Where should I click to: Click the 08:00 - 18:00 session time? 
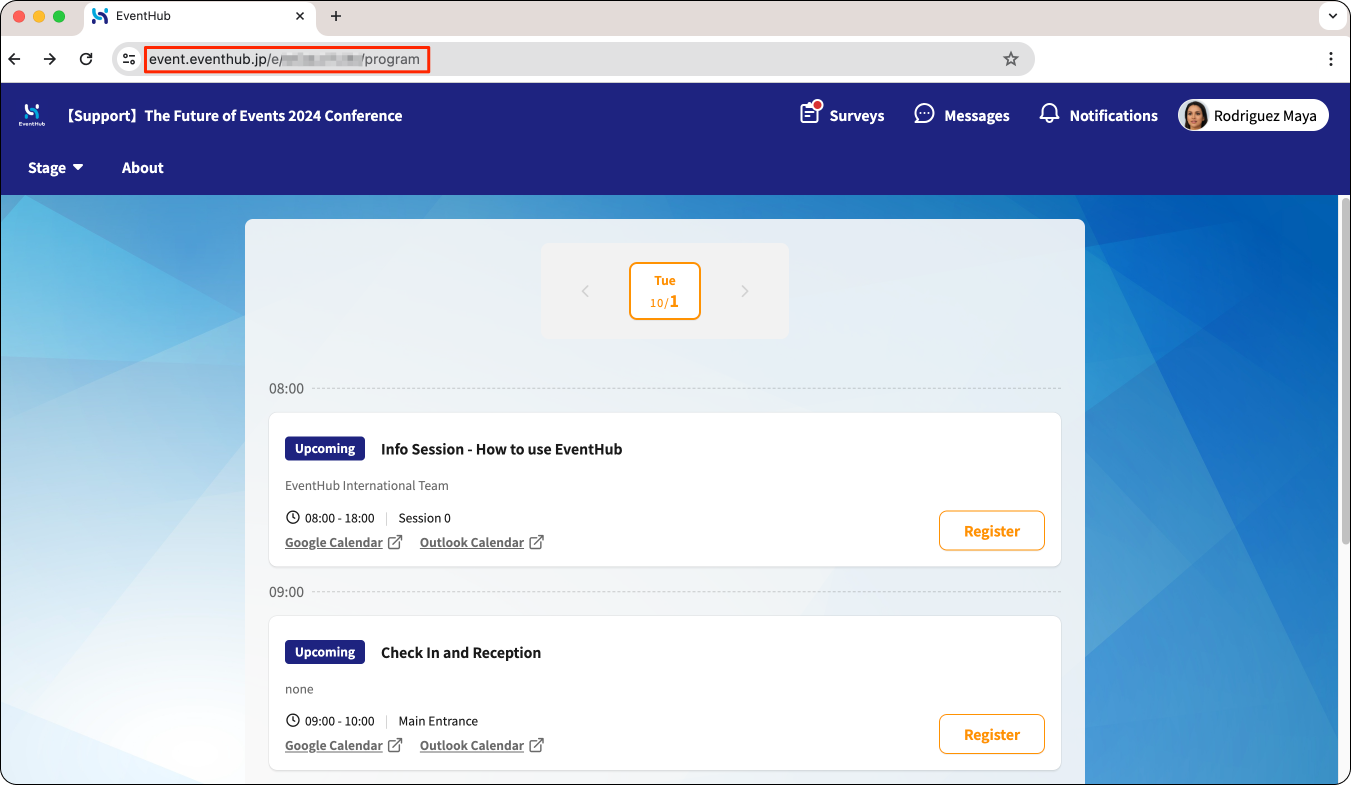(x=340, y=518)
